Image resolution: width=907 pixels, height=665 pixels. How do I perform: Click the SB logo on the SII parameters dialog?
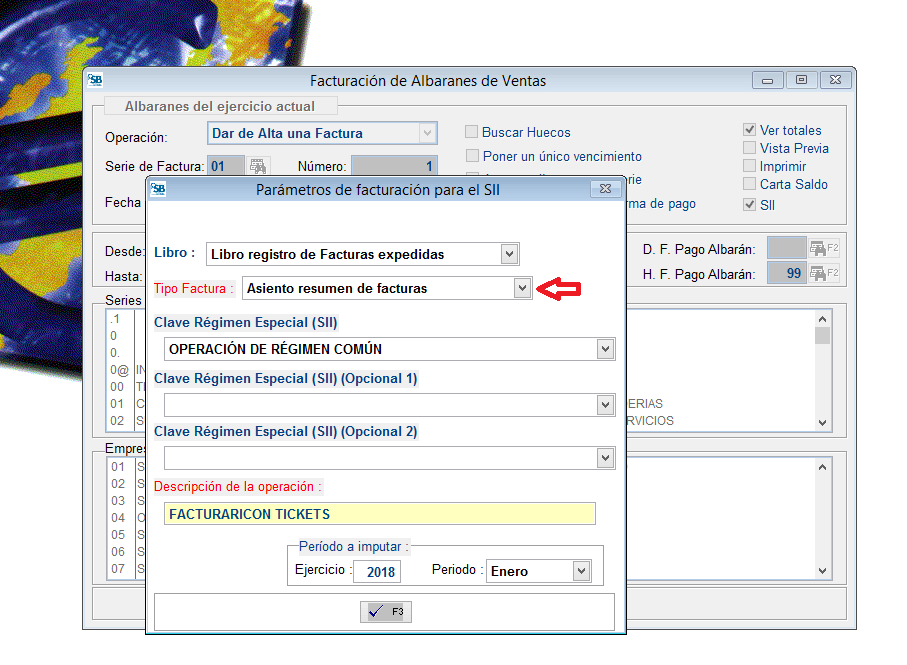click(x=157, y=189)
